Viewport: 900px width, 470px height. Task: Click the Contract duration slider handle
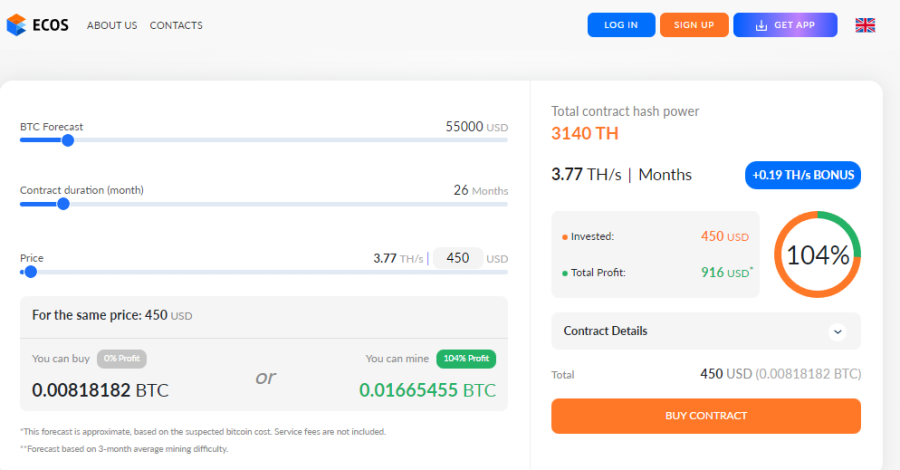(x=63, y=204)
